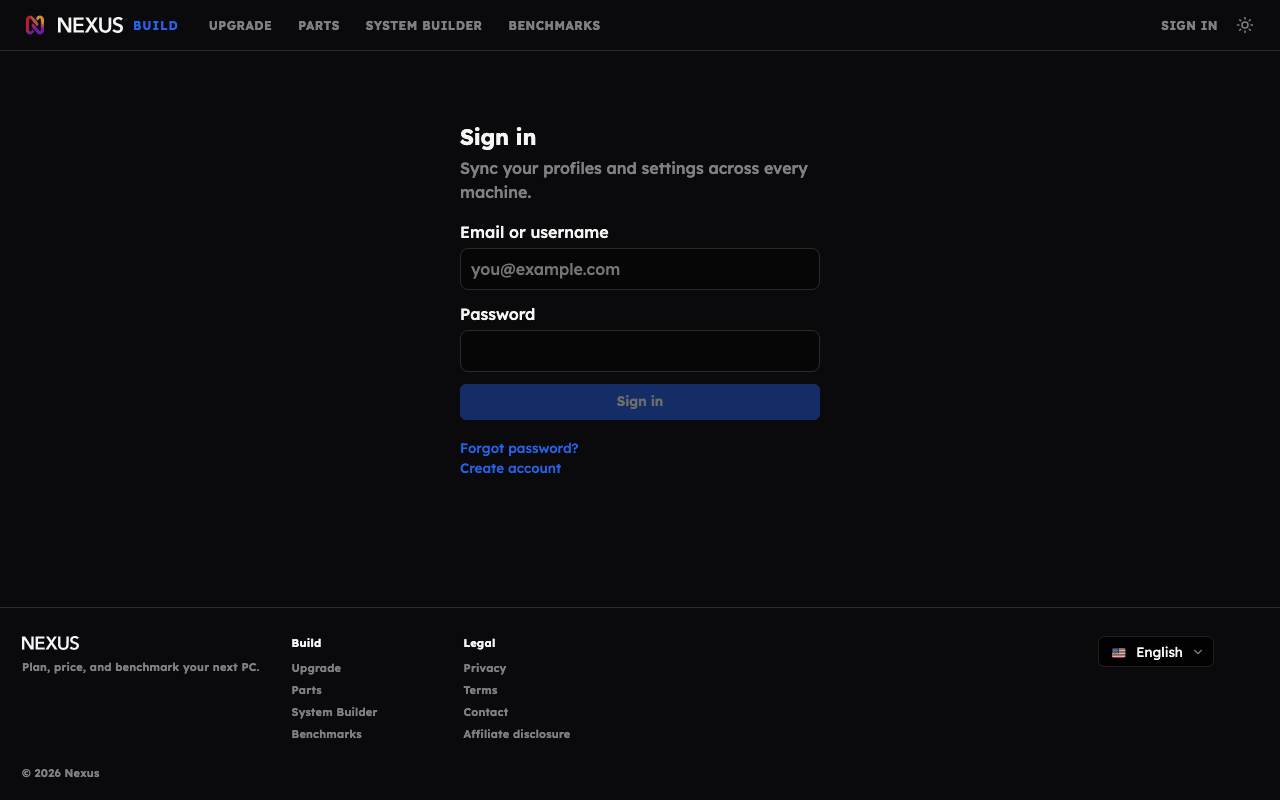The height and width of the screenshot is (800, 1280).
Task: Focus the Password input field
Action: pos(640,351)
